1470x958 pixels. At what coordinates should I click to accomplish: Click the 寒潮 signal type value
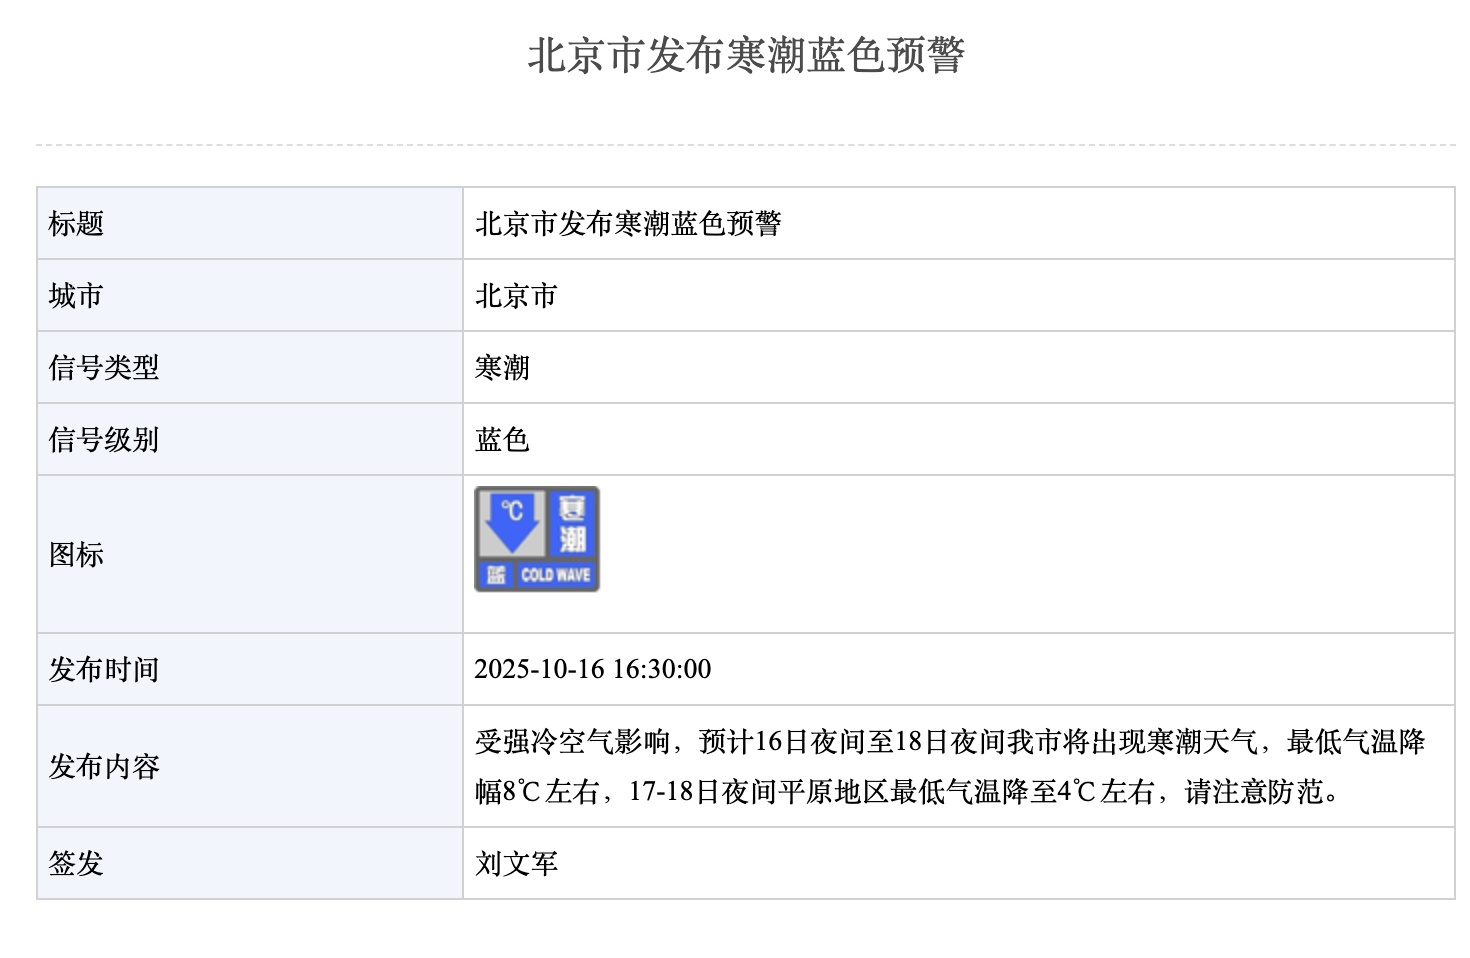(x=502, y=368)
